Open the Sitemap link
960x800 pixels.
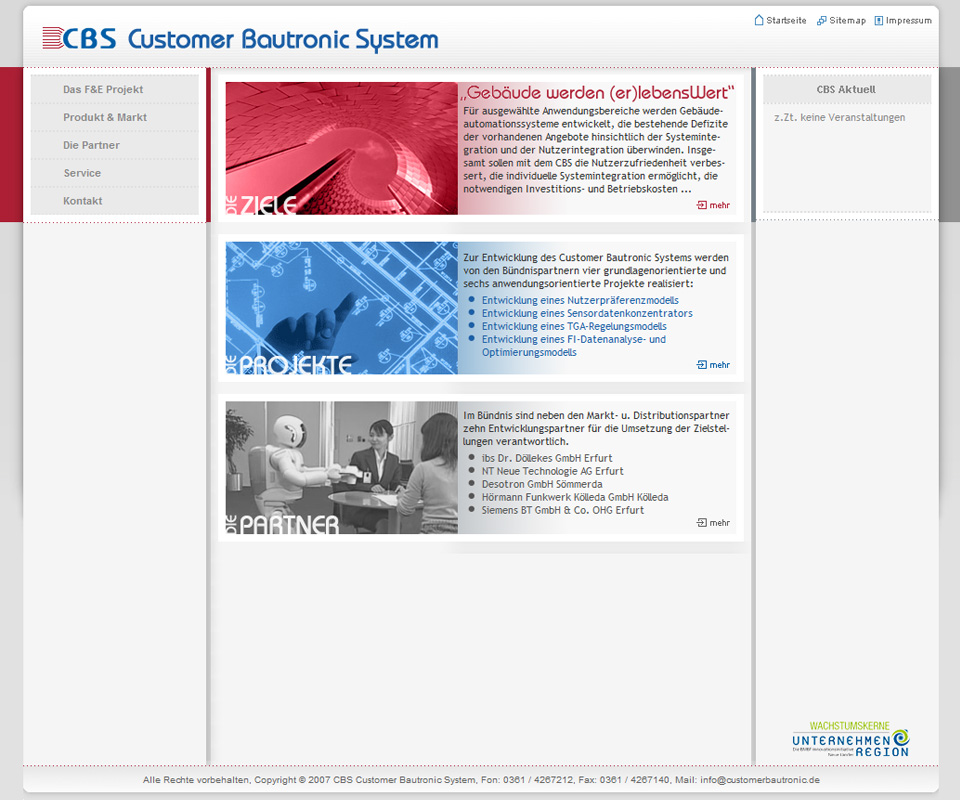[x=847, y=20]
